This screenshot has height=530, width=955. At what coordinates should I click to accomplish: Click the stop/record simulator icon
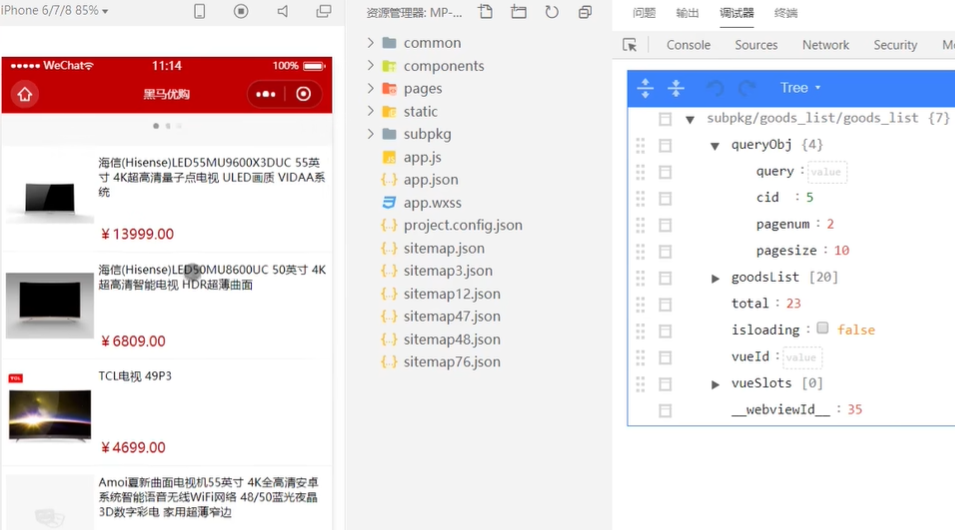241,11
